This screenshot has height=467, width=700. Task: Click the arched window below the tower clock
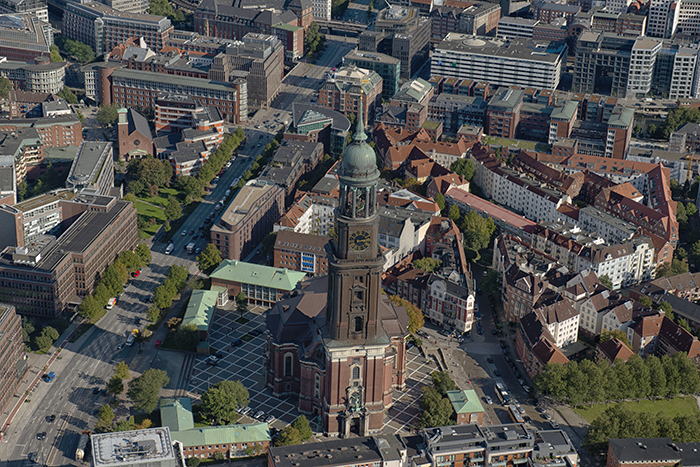pyautogui.click(x=358, y=292)
